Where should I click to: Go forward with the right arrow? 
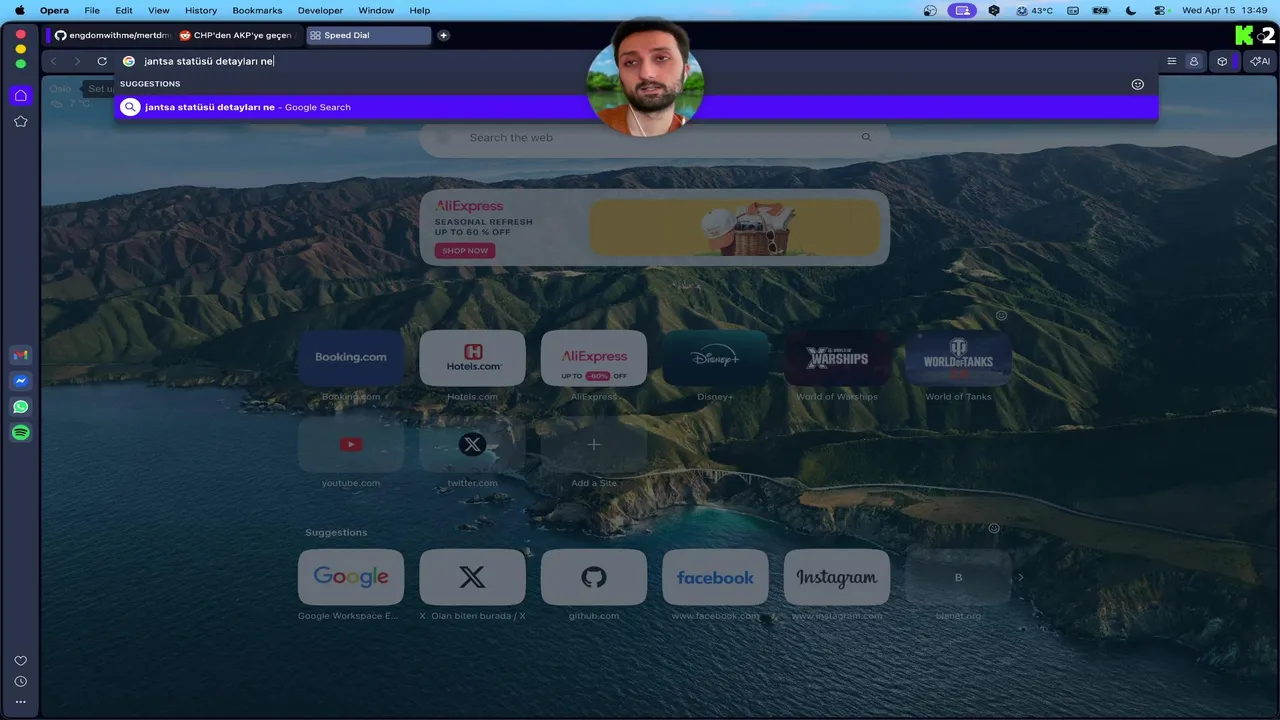[x=77, y=61]
